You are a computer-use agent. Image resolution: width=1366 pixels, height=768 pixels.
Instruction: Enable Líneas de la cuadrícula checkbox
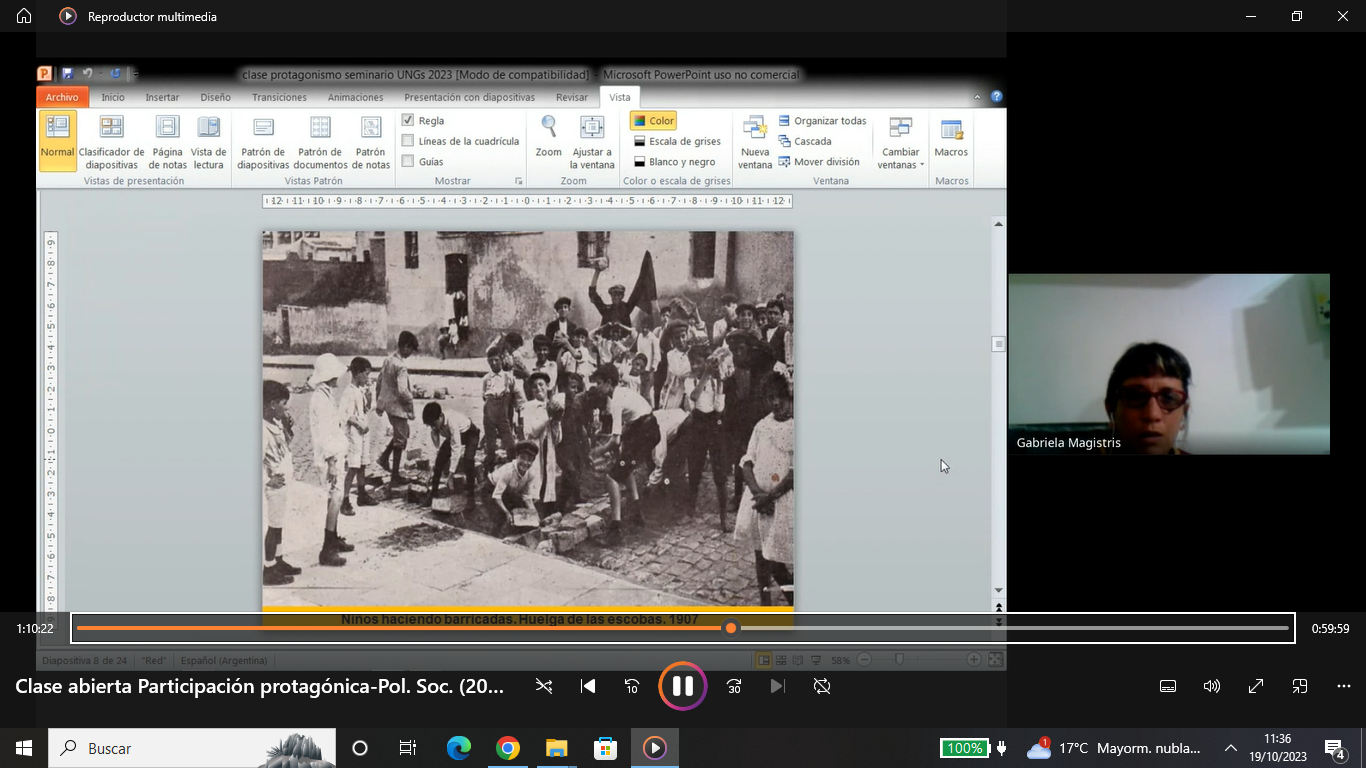pyautogui.click(x=407, y=141)
